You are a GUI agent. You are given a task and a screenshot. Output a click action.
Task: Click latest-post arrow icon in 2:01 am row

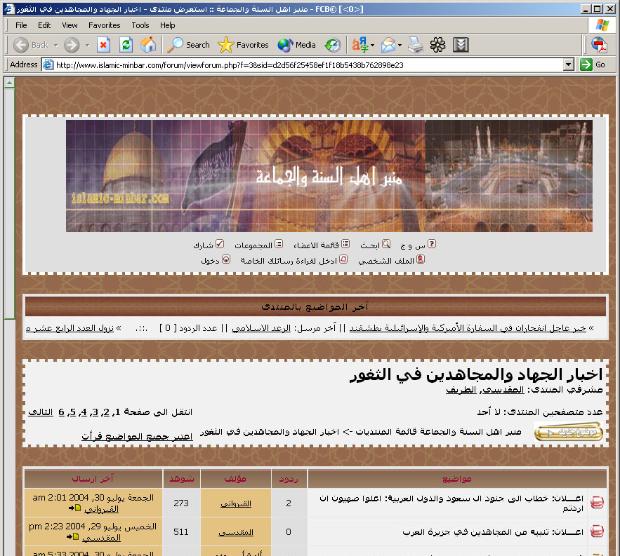pos(75,509)
